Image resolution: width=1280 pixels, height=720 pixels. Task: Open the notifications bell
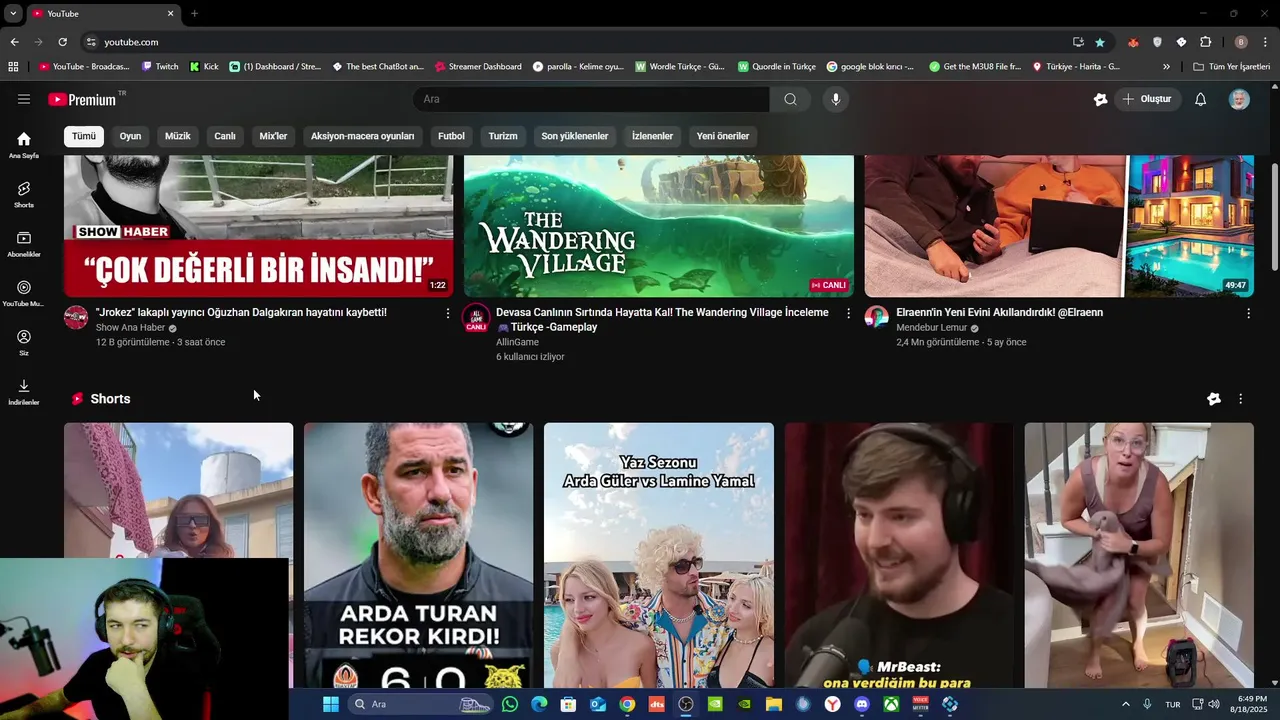[x=1201, y=99]
